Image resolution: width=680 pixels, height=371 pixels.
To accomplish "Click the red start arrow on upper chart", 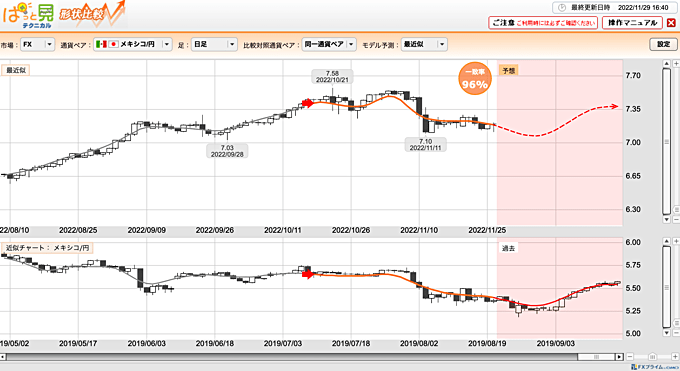I will pyautogui.click(x=307, y=103).
